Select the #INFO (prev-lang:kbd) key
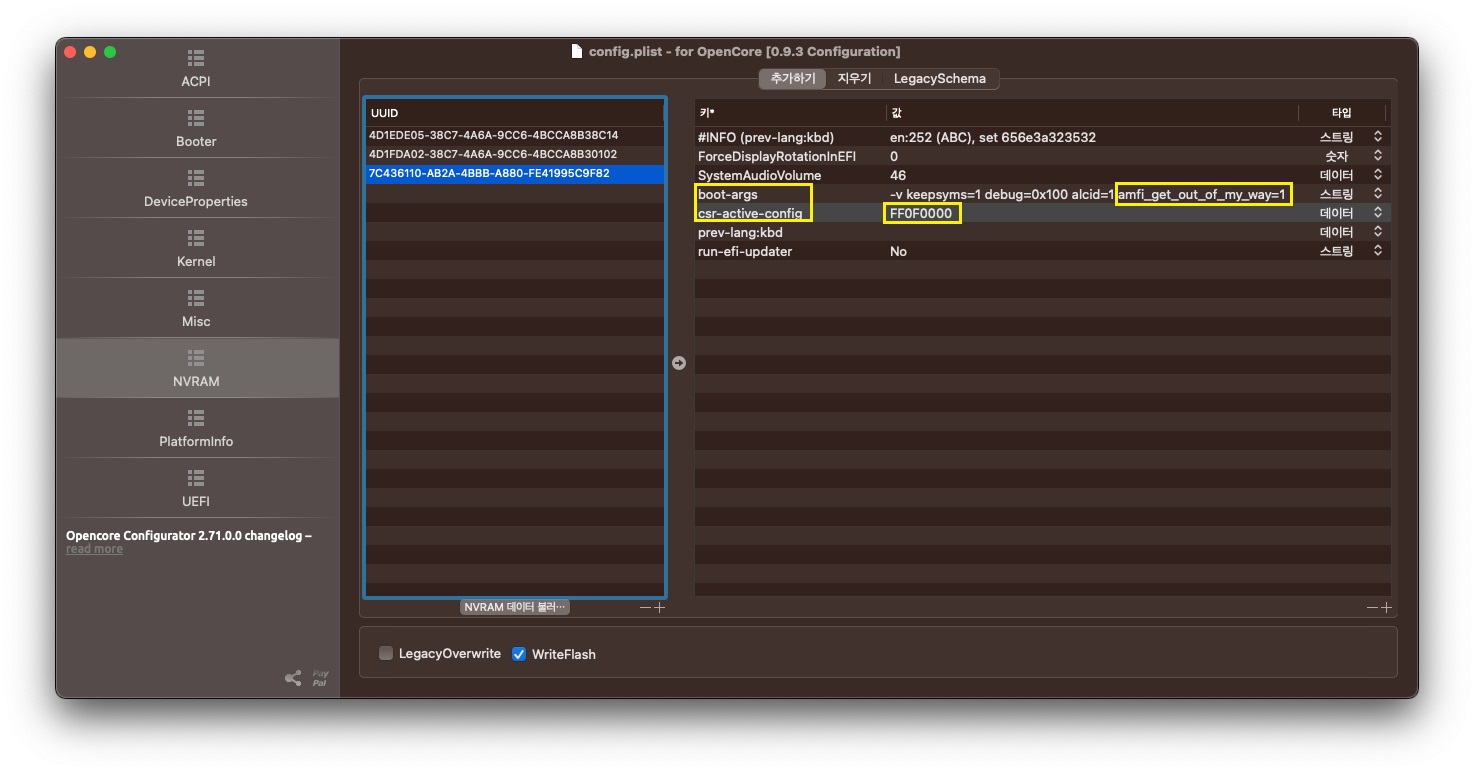The height and width of the screenshot is (772, 1474). 766,137
